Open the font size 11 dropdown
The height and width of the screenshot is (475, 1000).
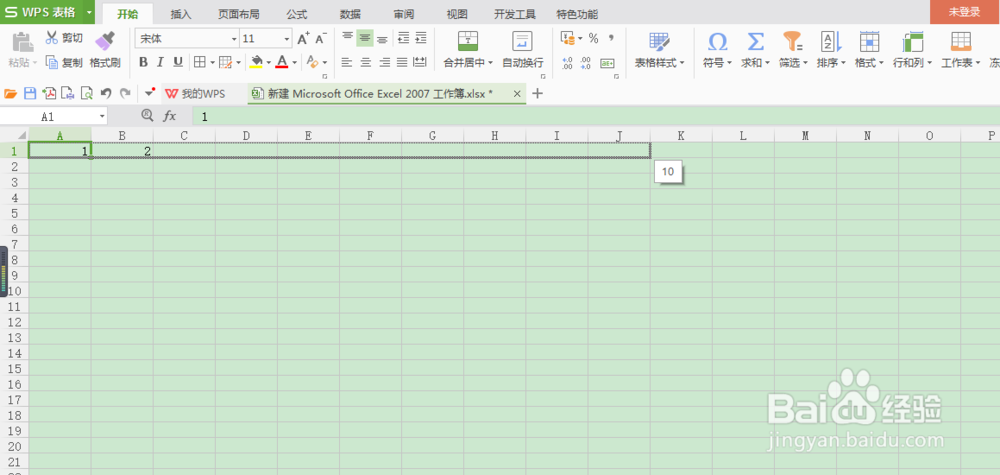click(287, 39)
